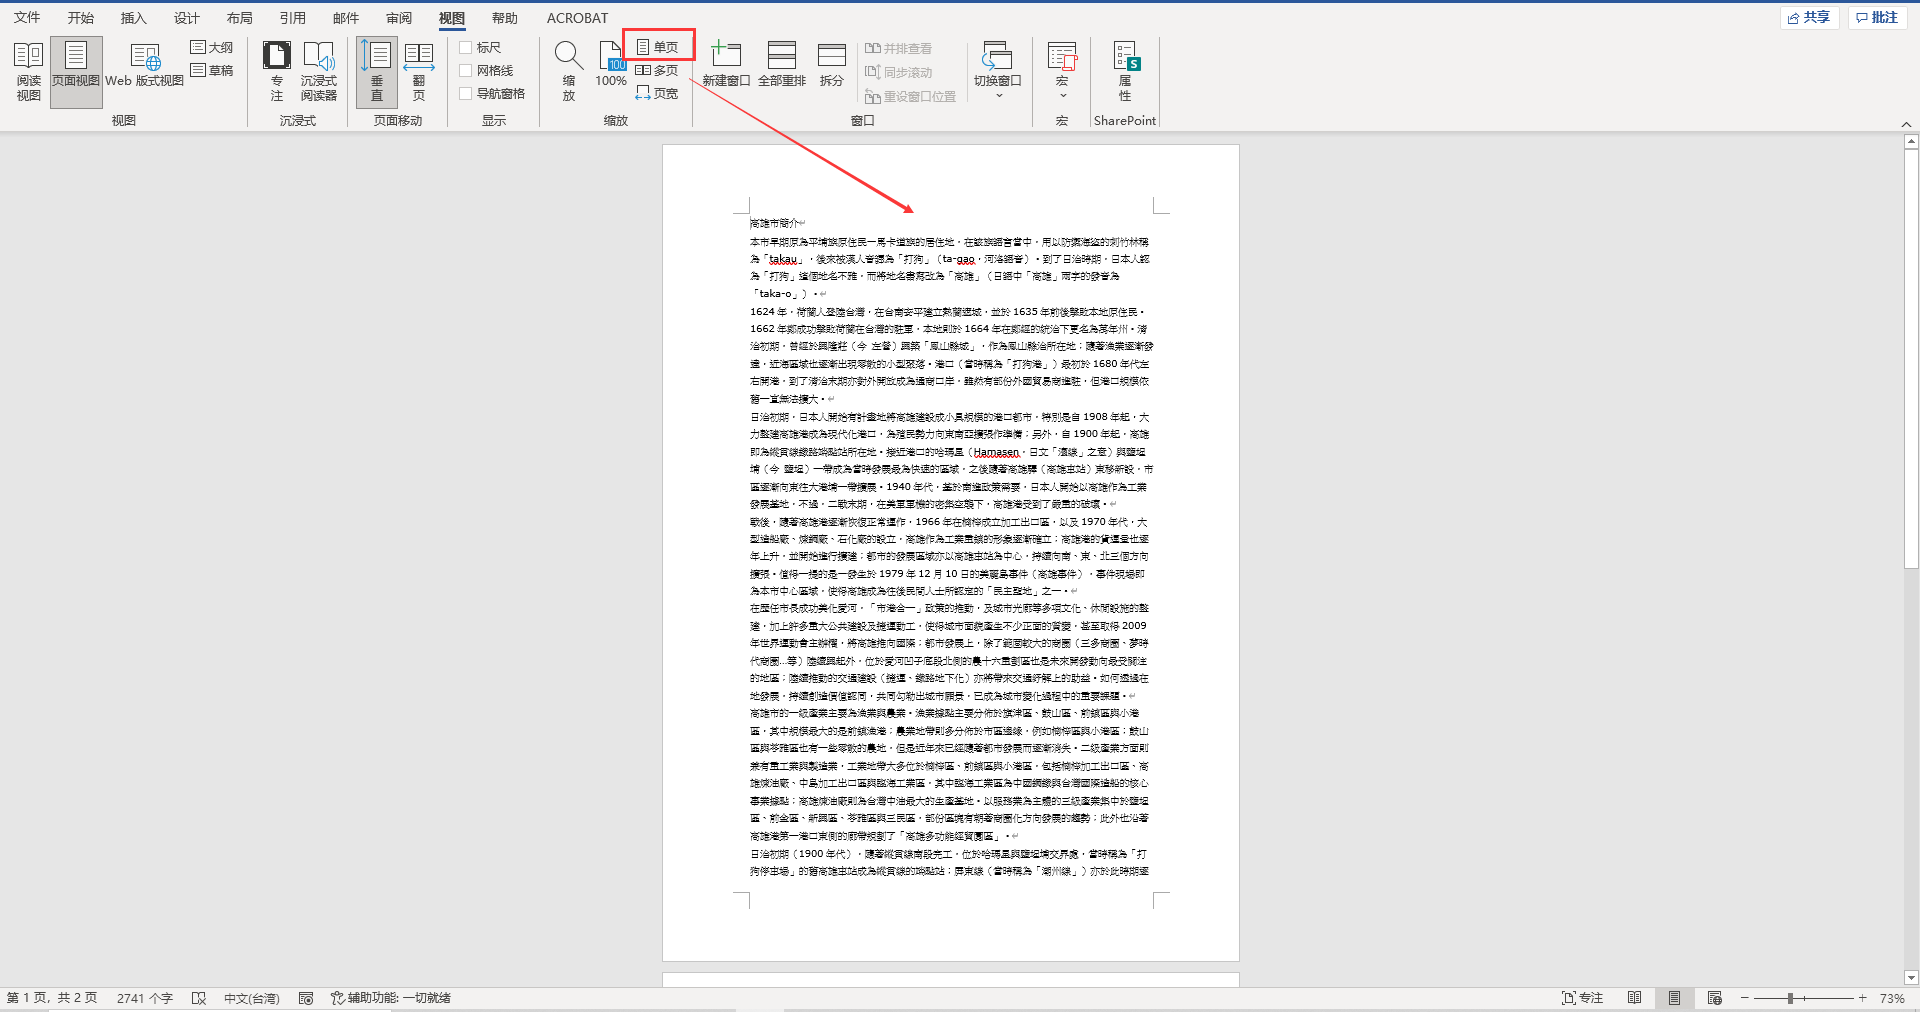Choose Page Width (页宽) zoom
Image resolution: width=1920 pixels, height=1012 pixels.
[x=658, y=93]
